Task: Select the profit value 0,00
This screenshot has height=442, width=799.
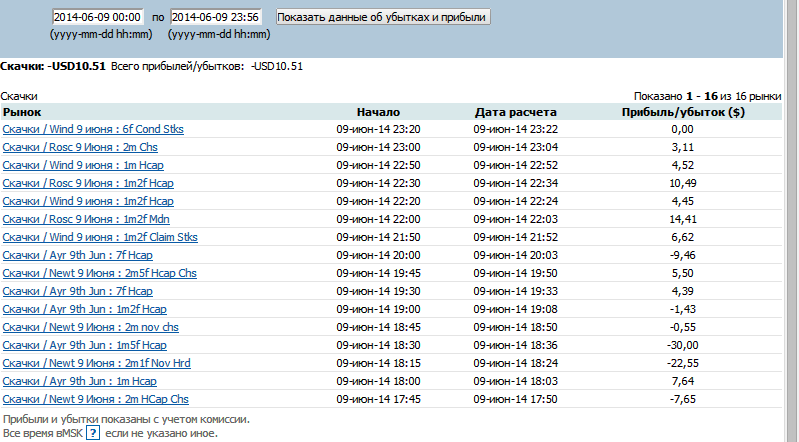Action: pyautogui.click(x=683, y=129)
